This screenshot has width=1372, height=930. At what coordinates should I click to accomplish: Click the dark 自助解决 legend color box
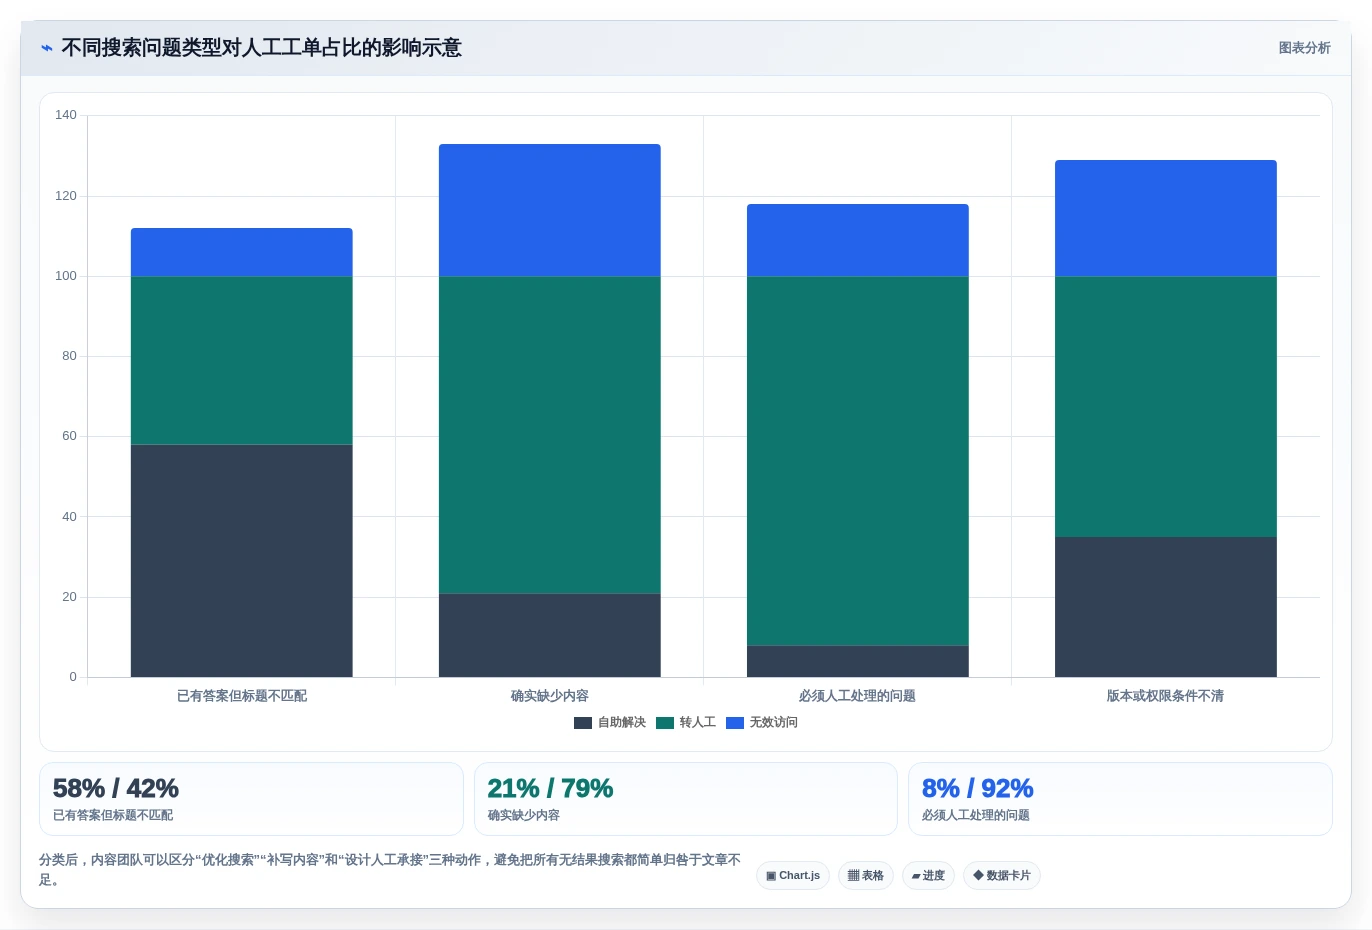point(583,723)
